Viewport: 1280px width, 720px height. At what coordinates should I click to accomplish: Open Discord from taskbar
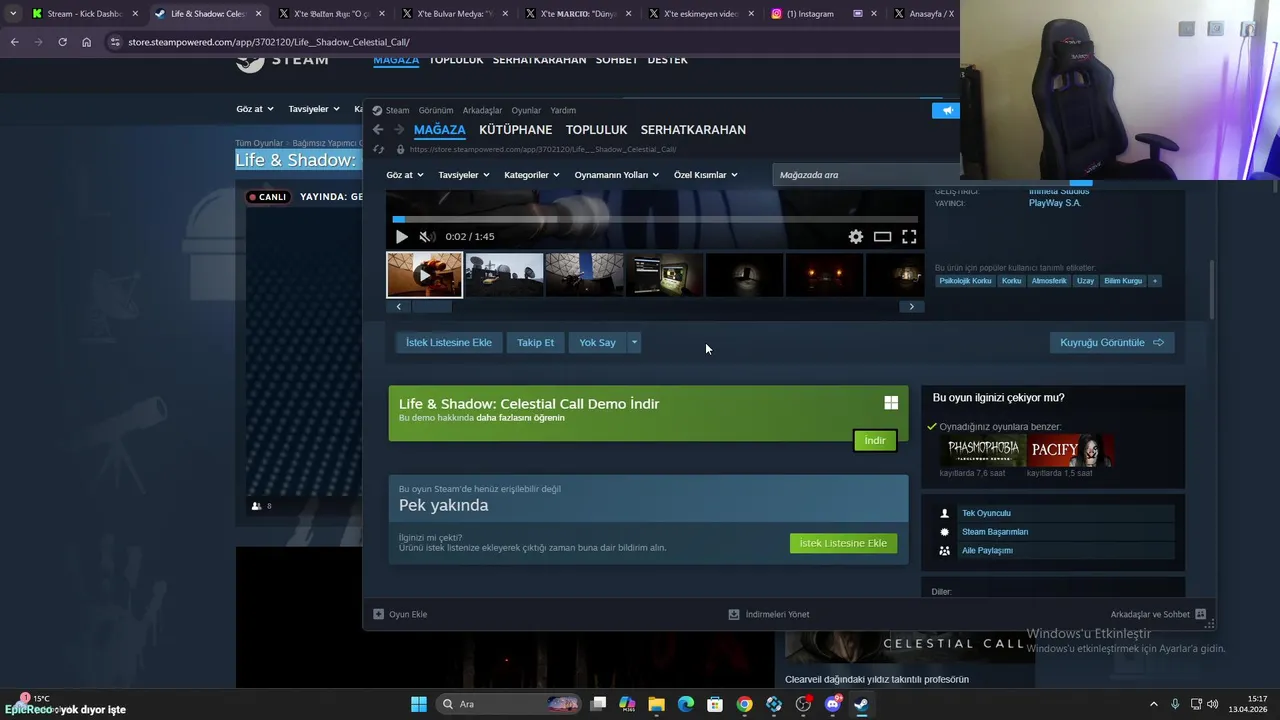tap(832, 704)
